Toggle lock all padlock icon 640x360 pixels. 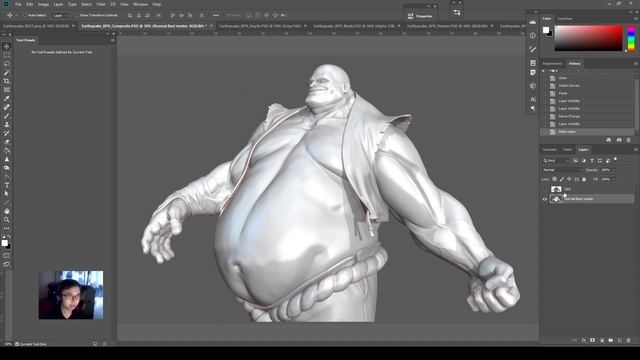[584, 179]
